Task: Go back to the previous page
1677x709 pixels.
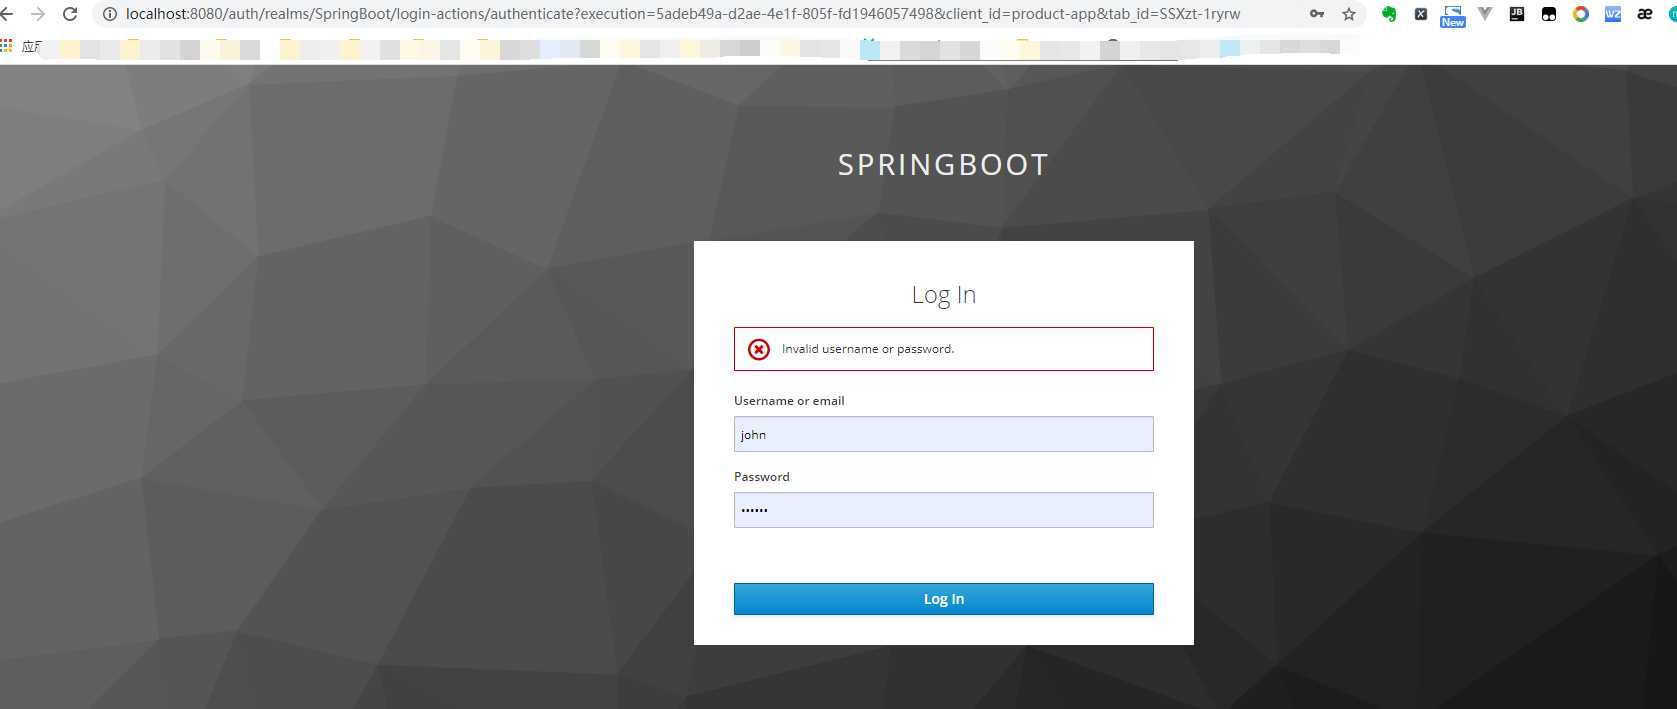Action: coord(5,14)
